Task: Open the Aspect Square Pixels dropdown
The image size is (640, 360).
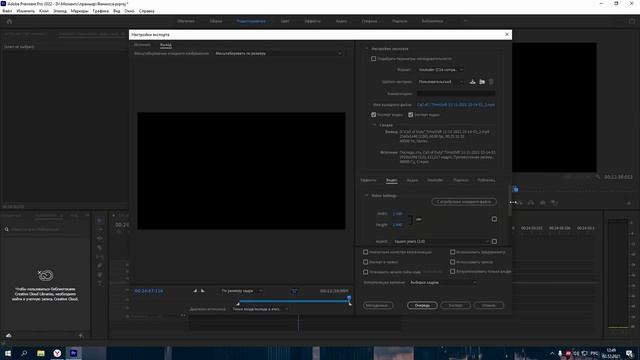Action: [440, 242]
